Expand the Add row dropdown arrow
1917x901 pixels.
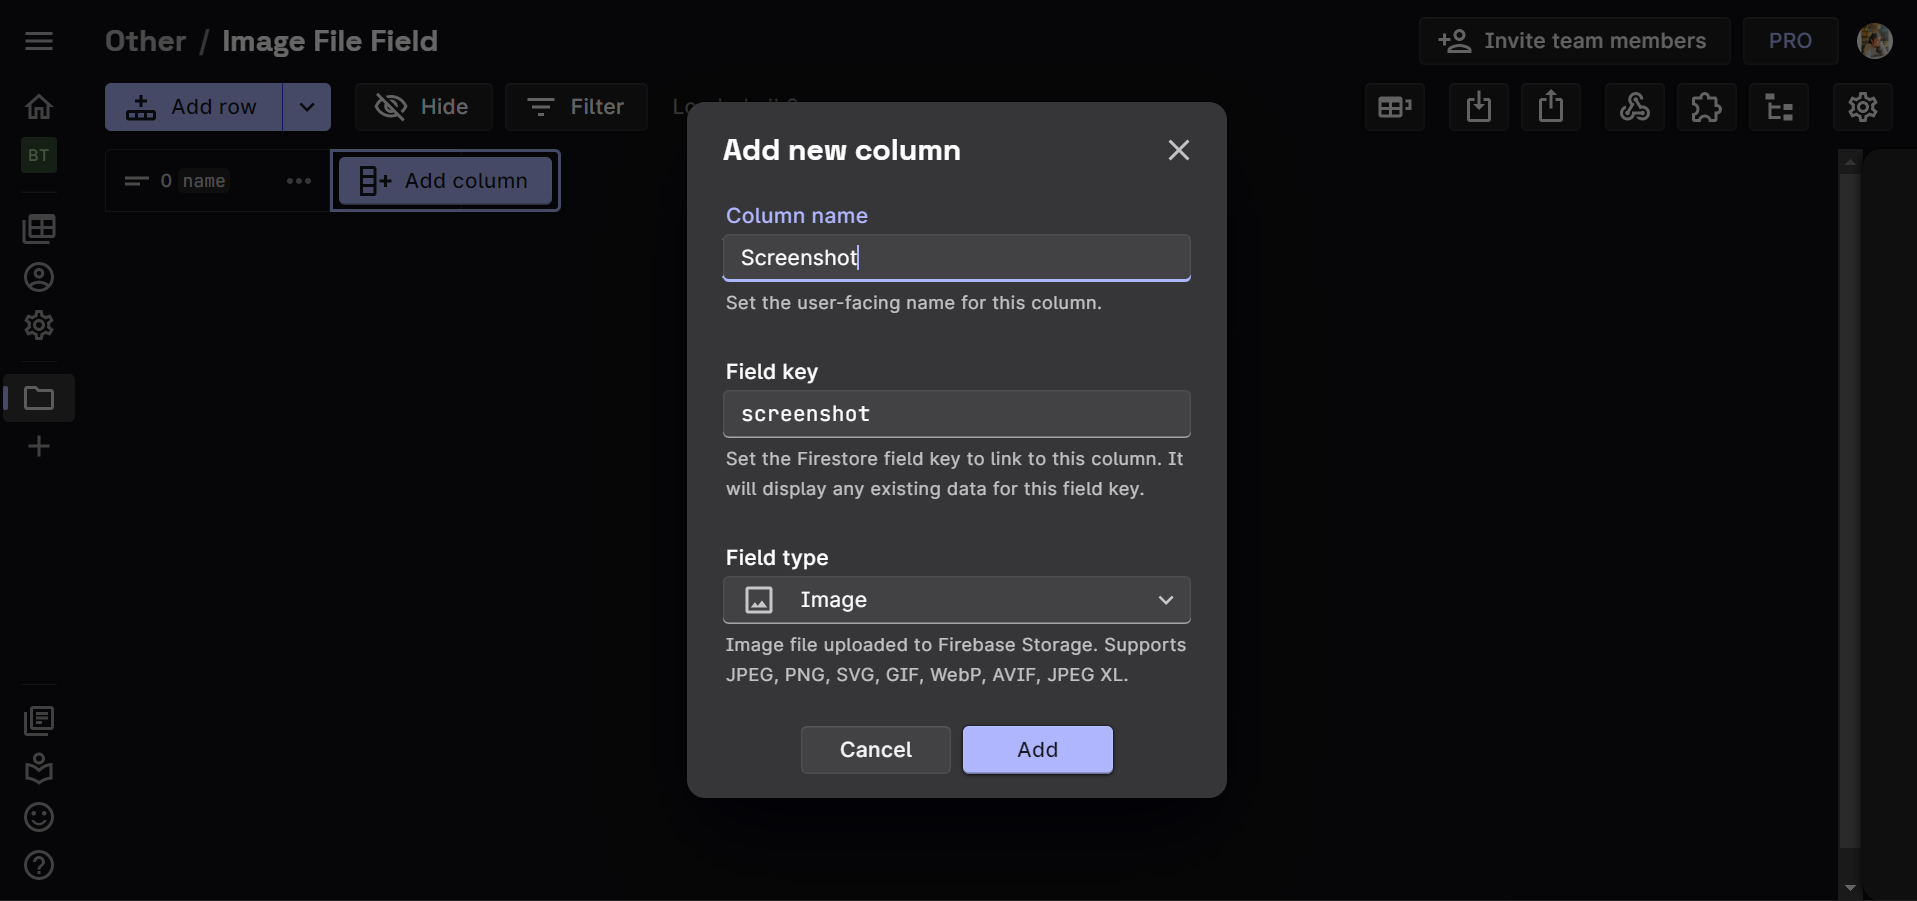coord(307,107)
